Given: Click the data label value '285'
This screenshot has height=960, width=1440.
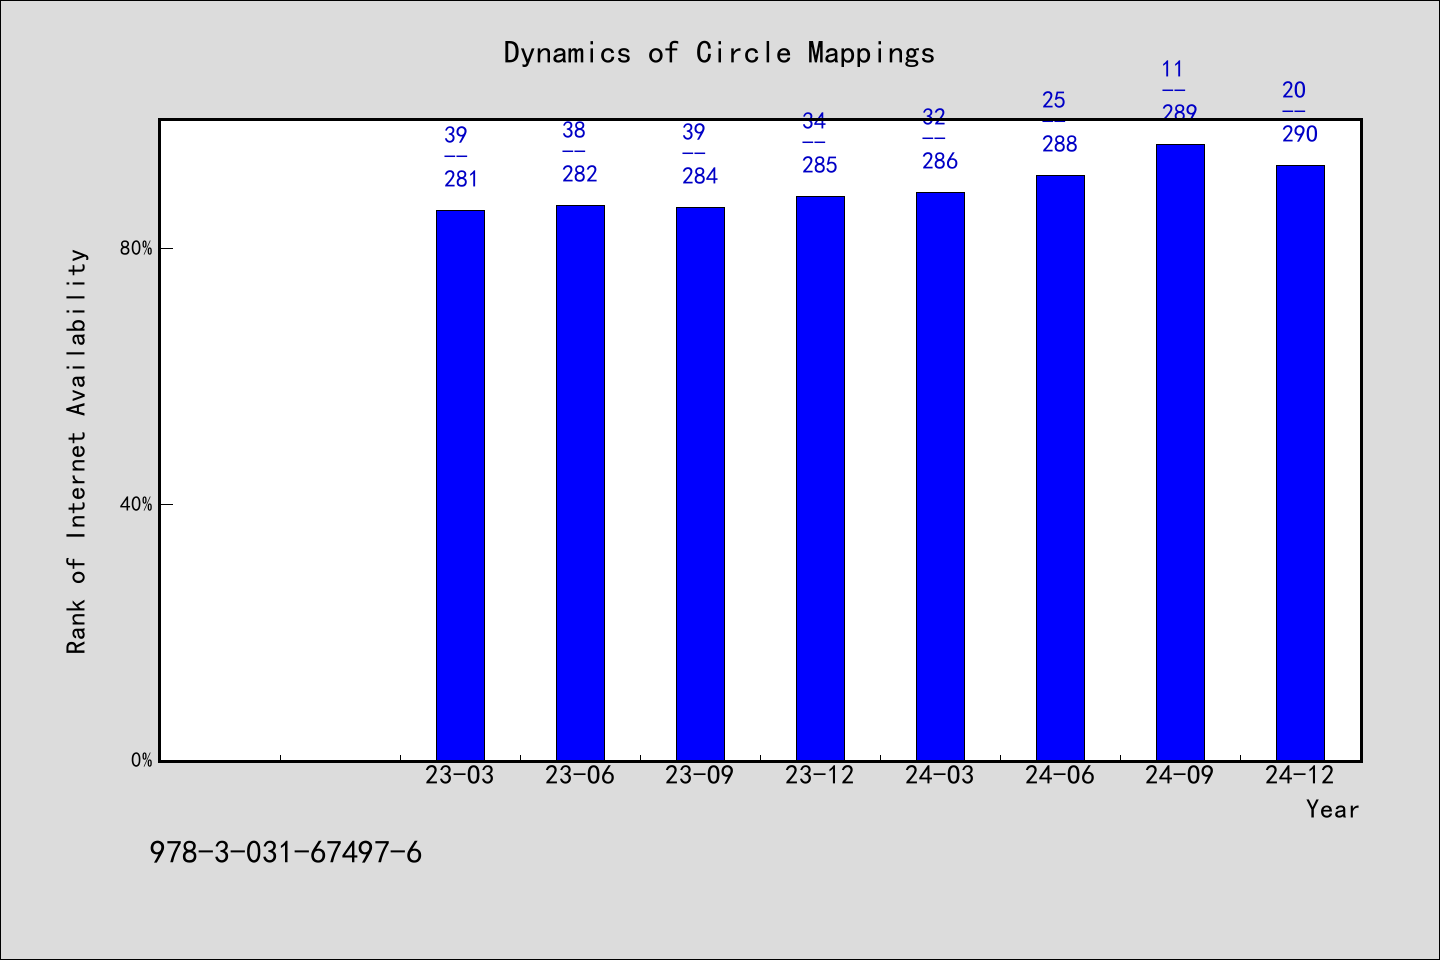Looking at the screenshot, I should (x=820, y=166).
